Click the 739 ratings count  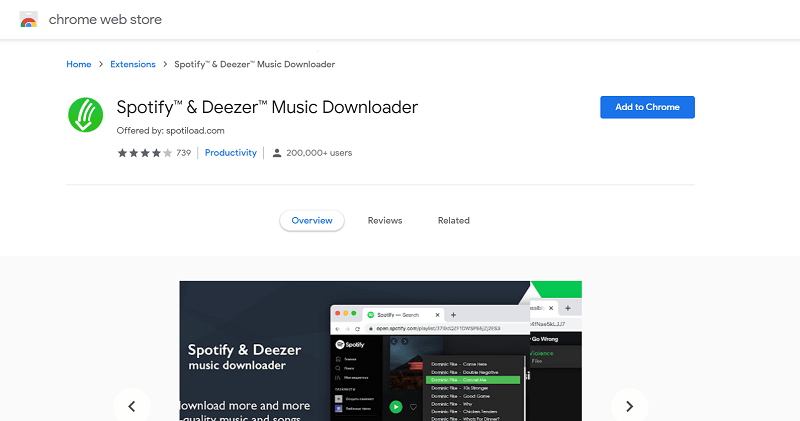[184, 153]
